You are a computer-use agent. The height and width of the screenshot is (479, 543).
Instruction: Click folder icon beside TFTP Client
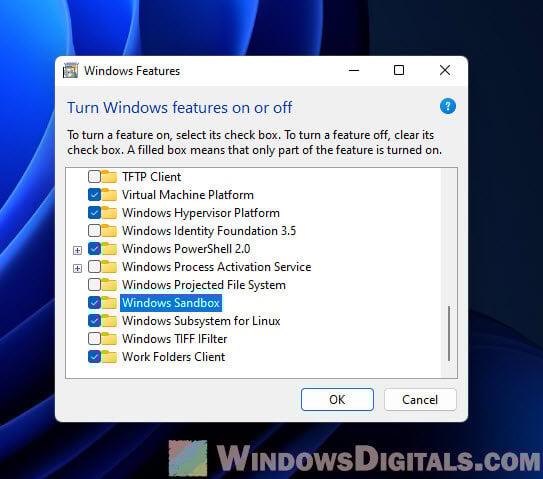tap(109, 177)
